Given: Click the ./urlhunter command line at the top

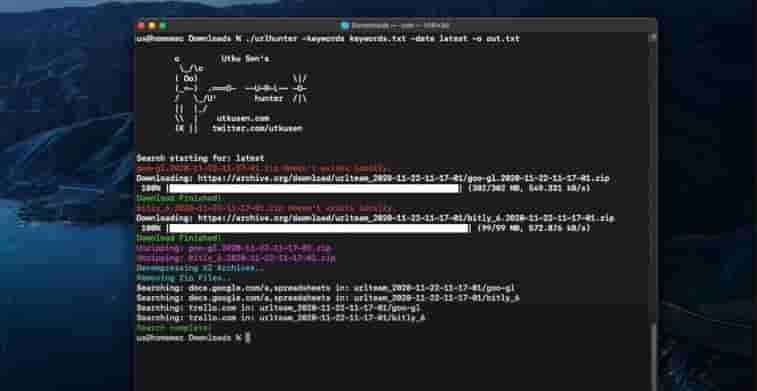Looking at the screenshot, I should [x=328, y=39].
